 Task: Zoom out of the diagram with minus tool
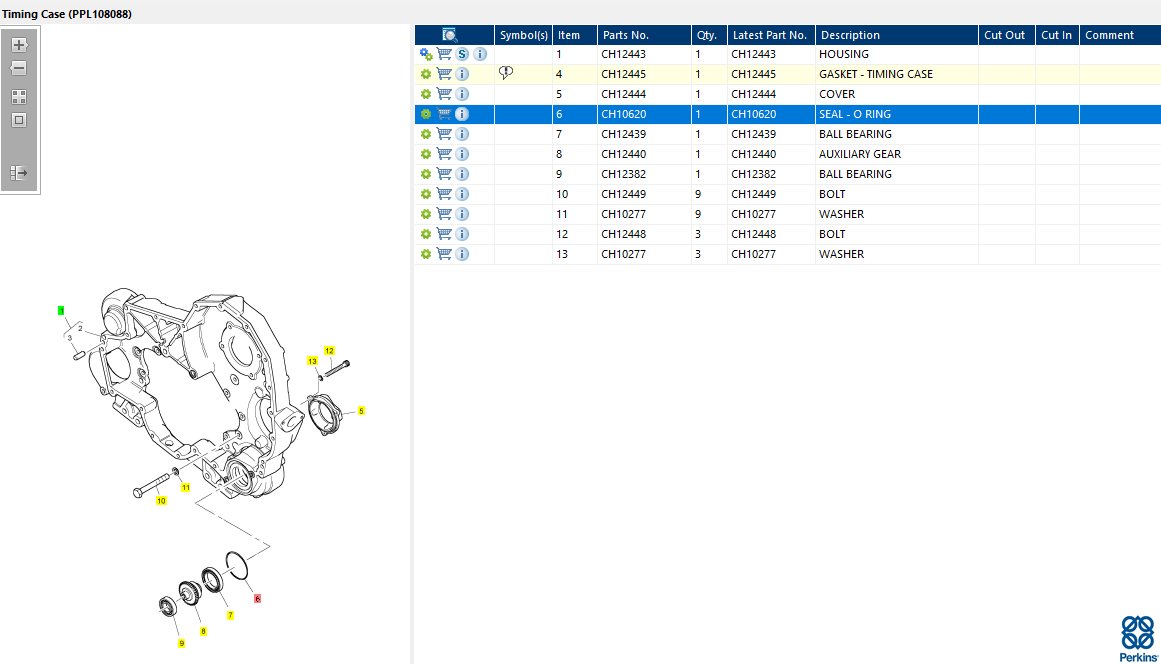pyautogui.click(x=19, y=68)
